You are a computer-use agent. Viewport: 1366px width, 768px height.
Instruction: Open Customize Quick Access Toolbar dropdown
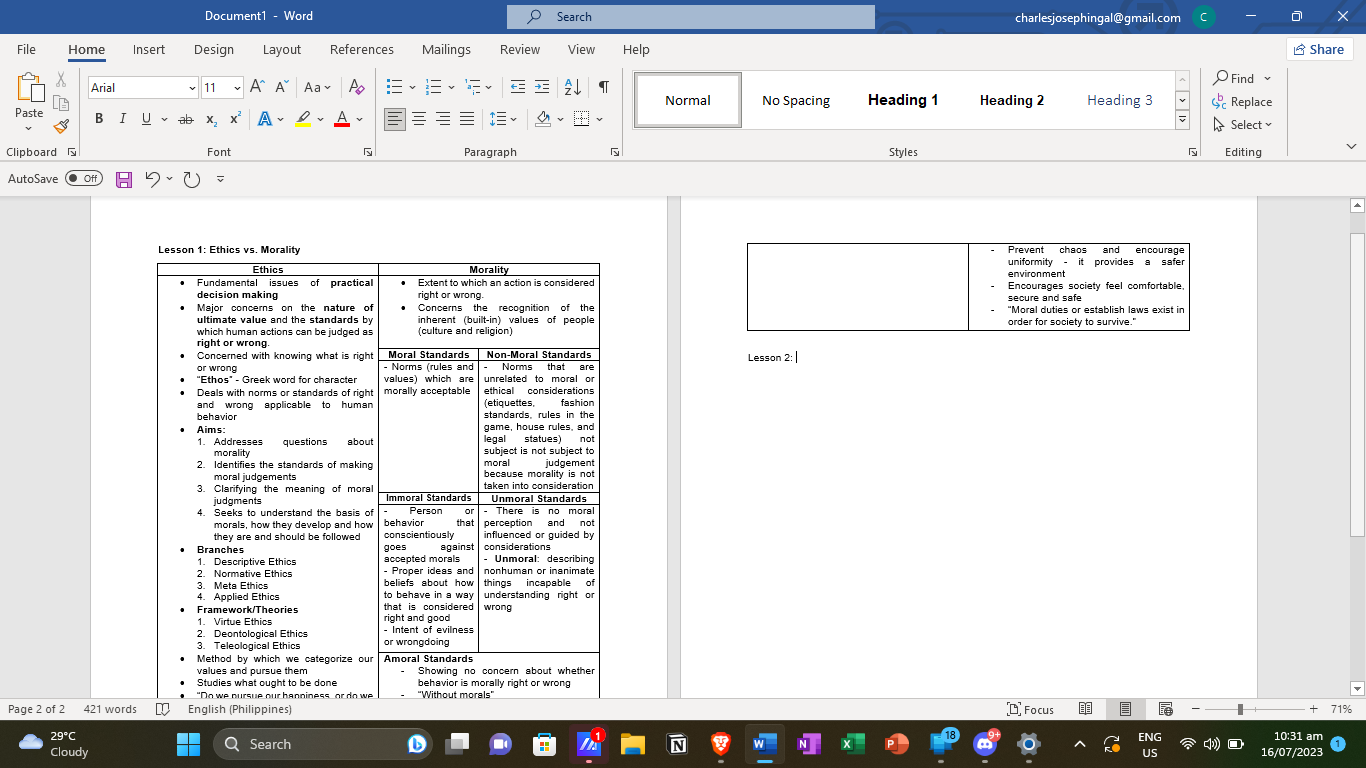[220, 179]
